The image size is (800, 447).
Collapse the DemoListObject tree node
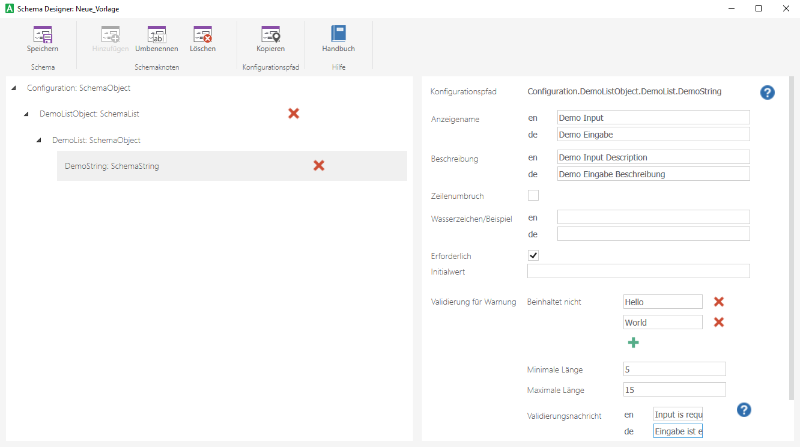pos(27,115)
